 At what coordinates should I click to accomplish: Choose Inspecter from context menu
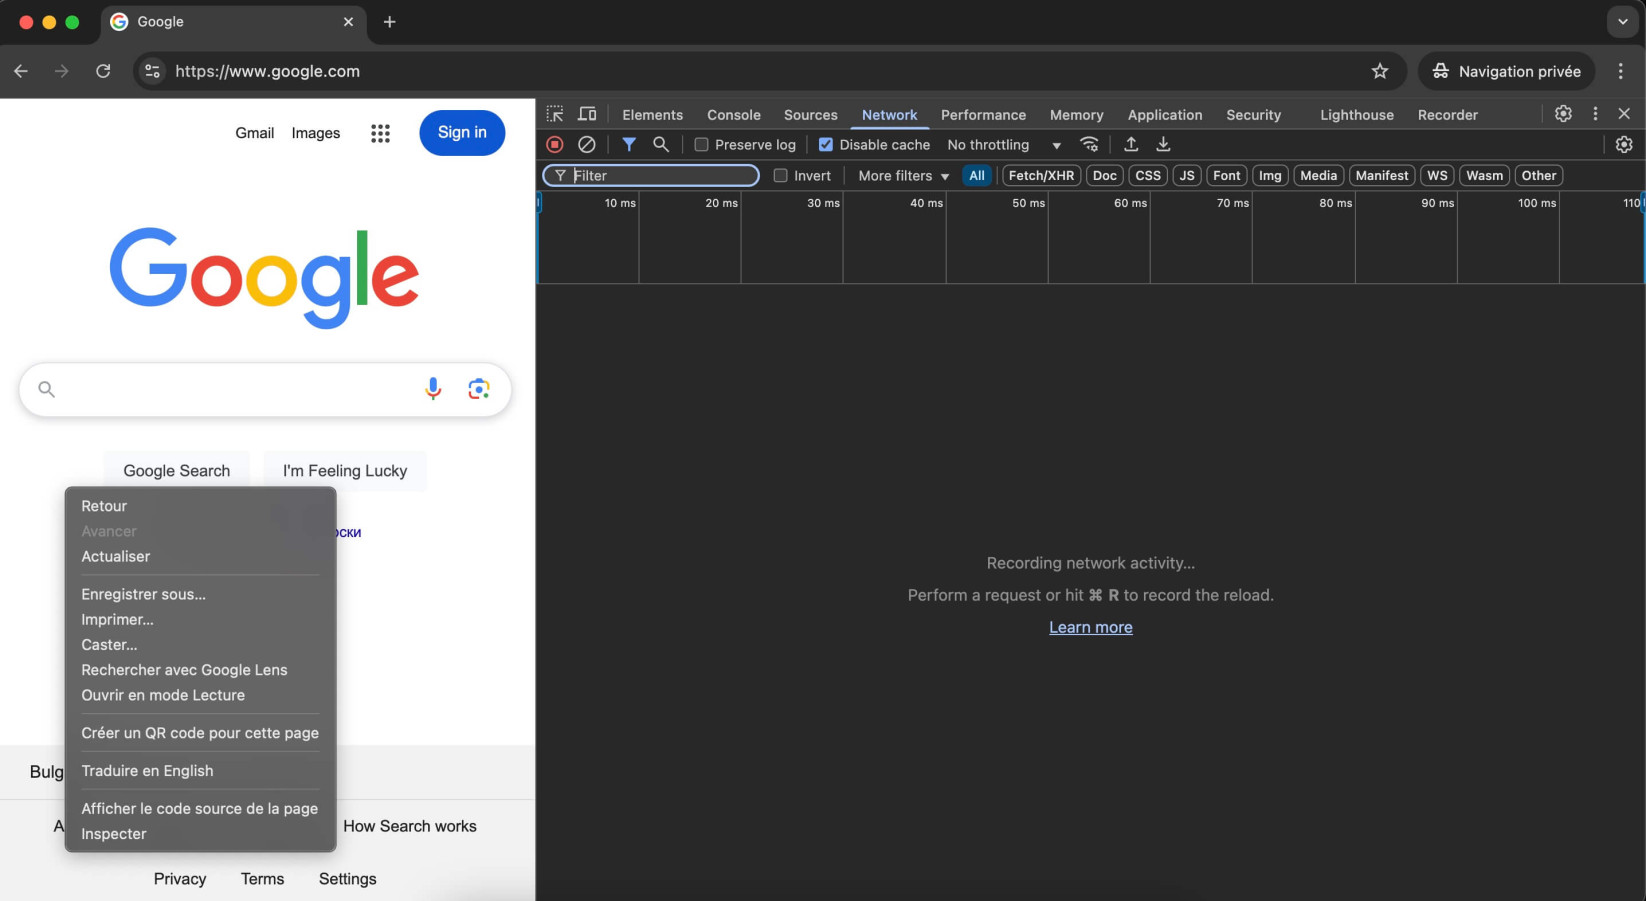click(200, 834)
